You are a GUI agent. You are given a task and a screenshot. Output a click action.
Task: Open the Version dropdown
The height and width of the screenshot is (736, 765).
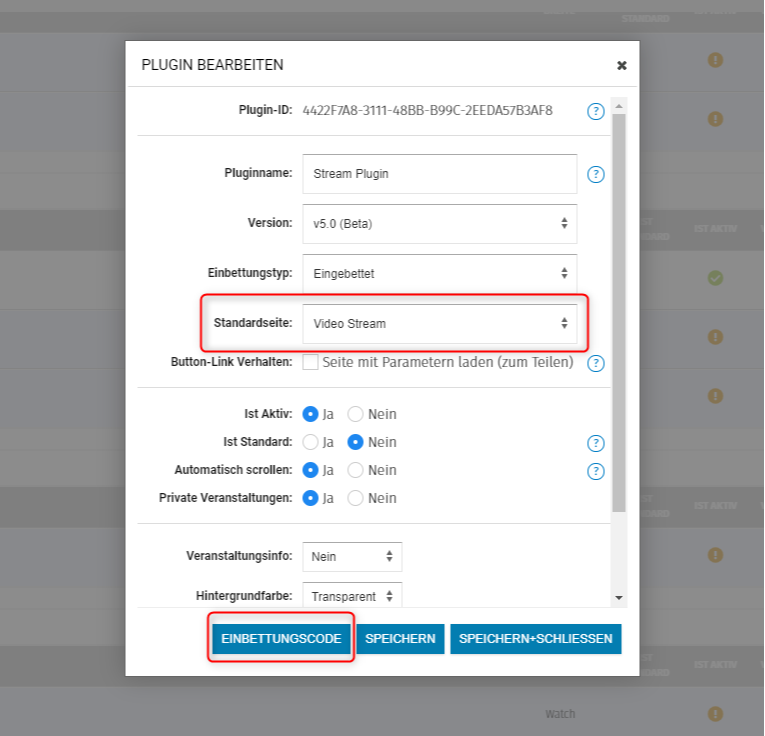click(x=439, y=224)
